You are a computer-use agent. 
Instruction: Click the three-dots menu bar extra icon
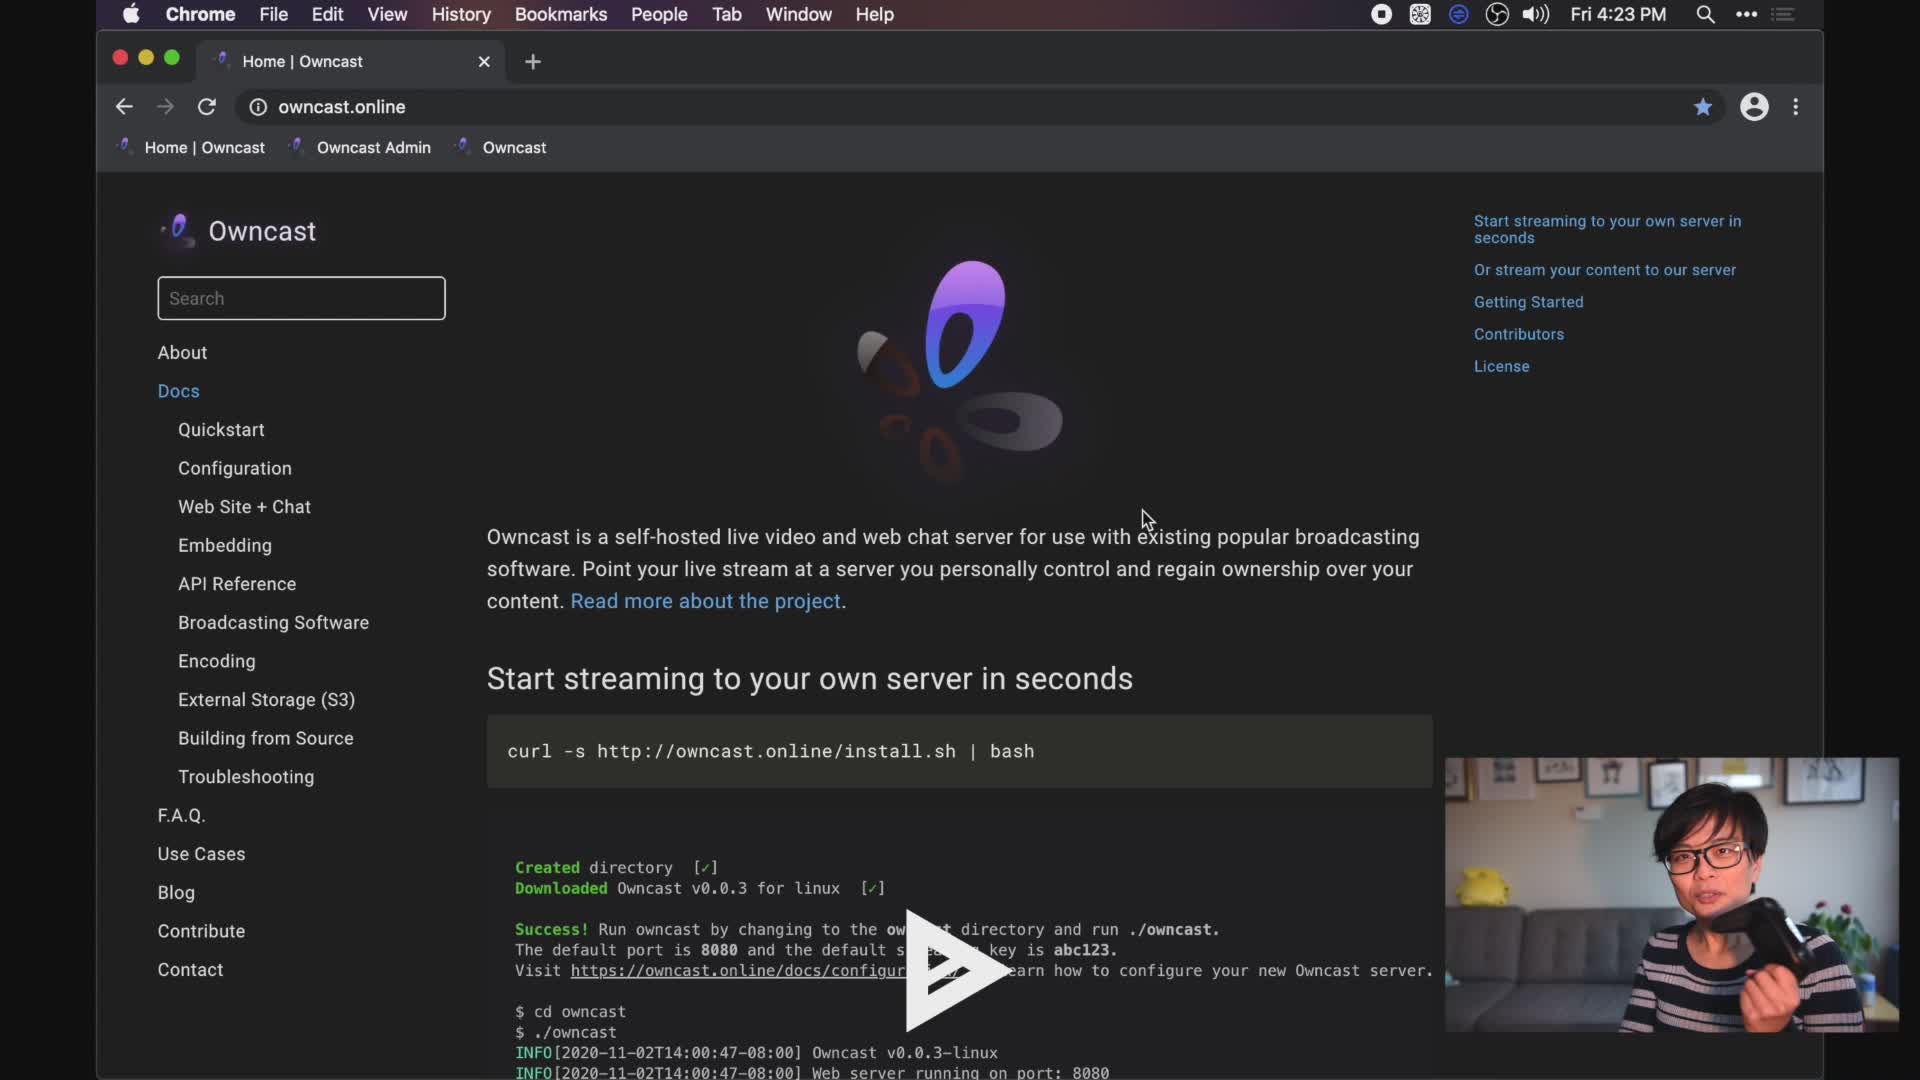click(1746, 14)
